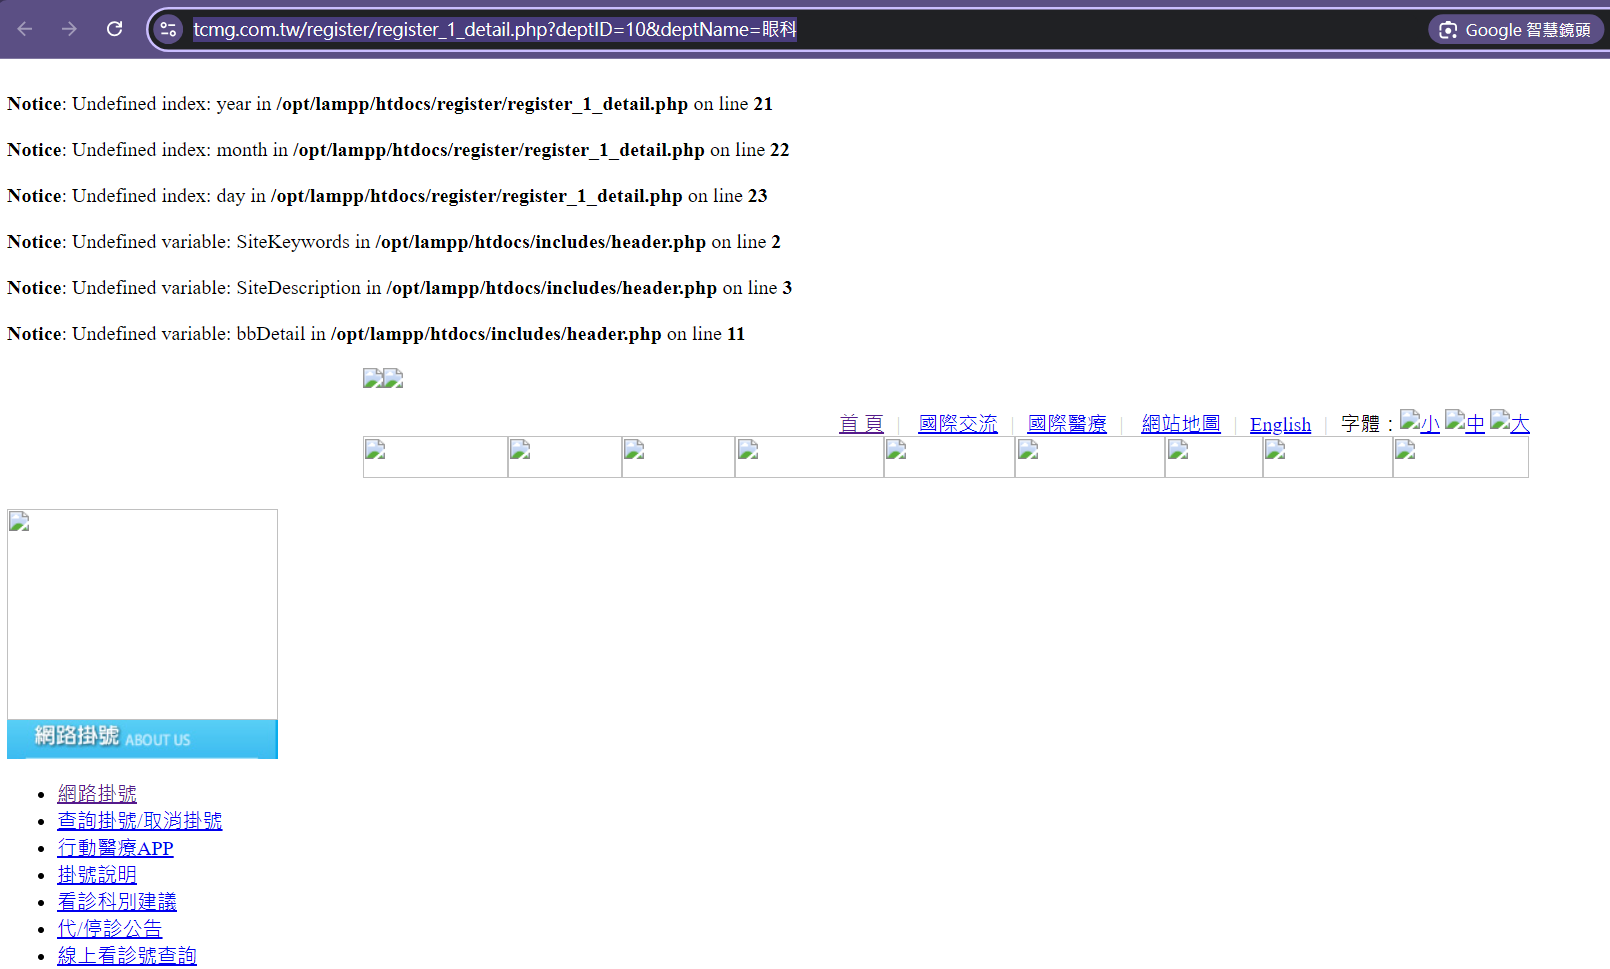This screenshot has height=969, width=1610.
Task: Click the large broken sidebar image
Action: coord(142,614)
